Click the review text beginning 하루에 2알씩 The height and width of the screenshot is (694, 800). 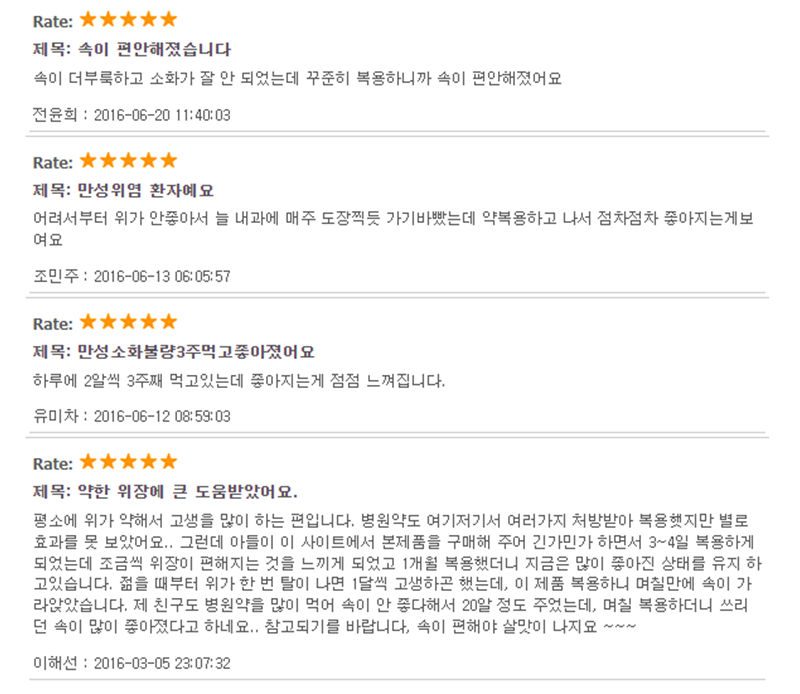coord(239,381)
